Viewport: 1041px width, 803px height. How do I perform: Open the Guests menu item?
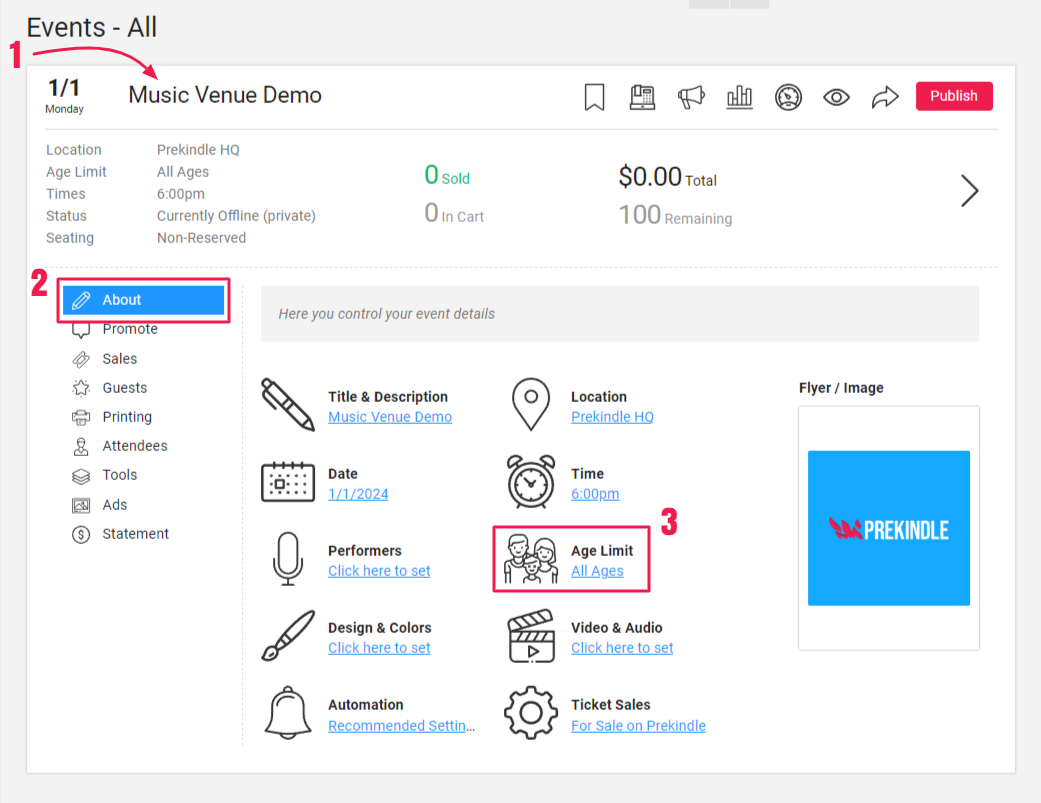pos(125,388)
